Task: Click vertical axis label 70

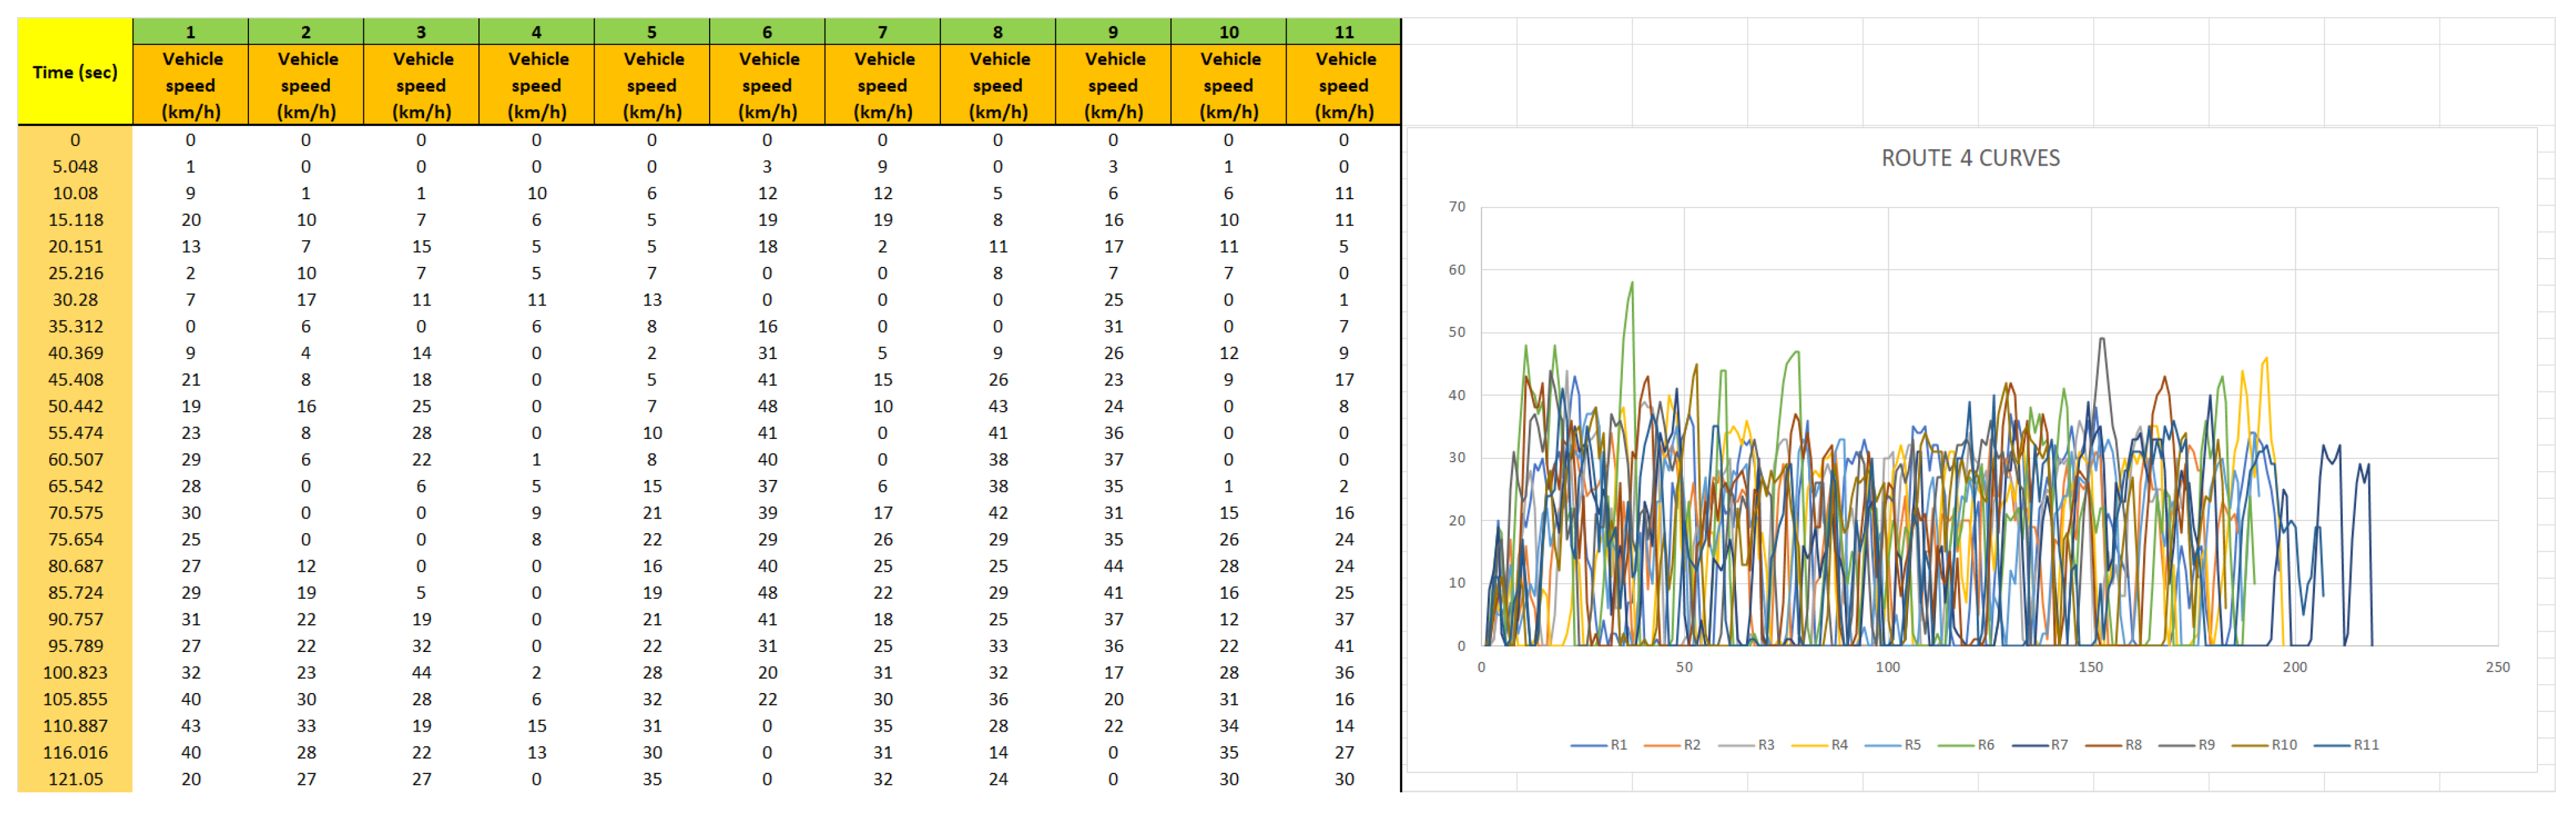Action: [1457, 207]
